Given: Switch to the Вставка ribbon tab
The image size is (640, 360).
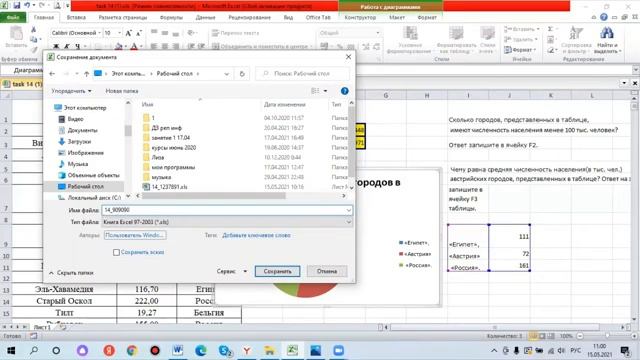Looking at the screenshot, I should (76, 18).
